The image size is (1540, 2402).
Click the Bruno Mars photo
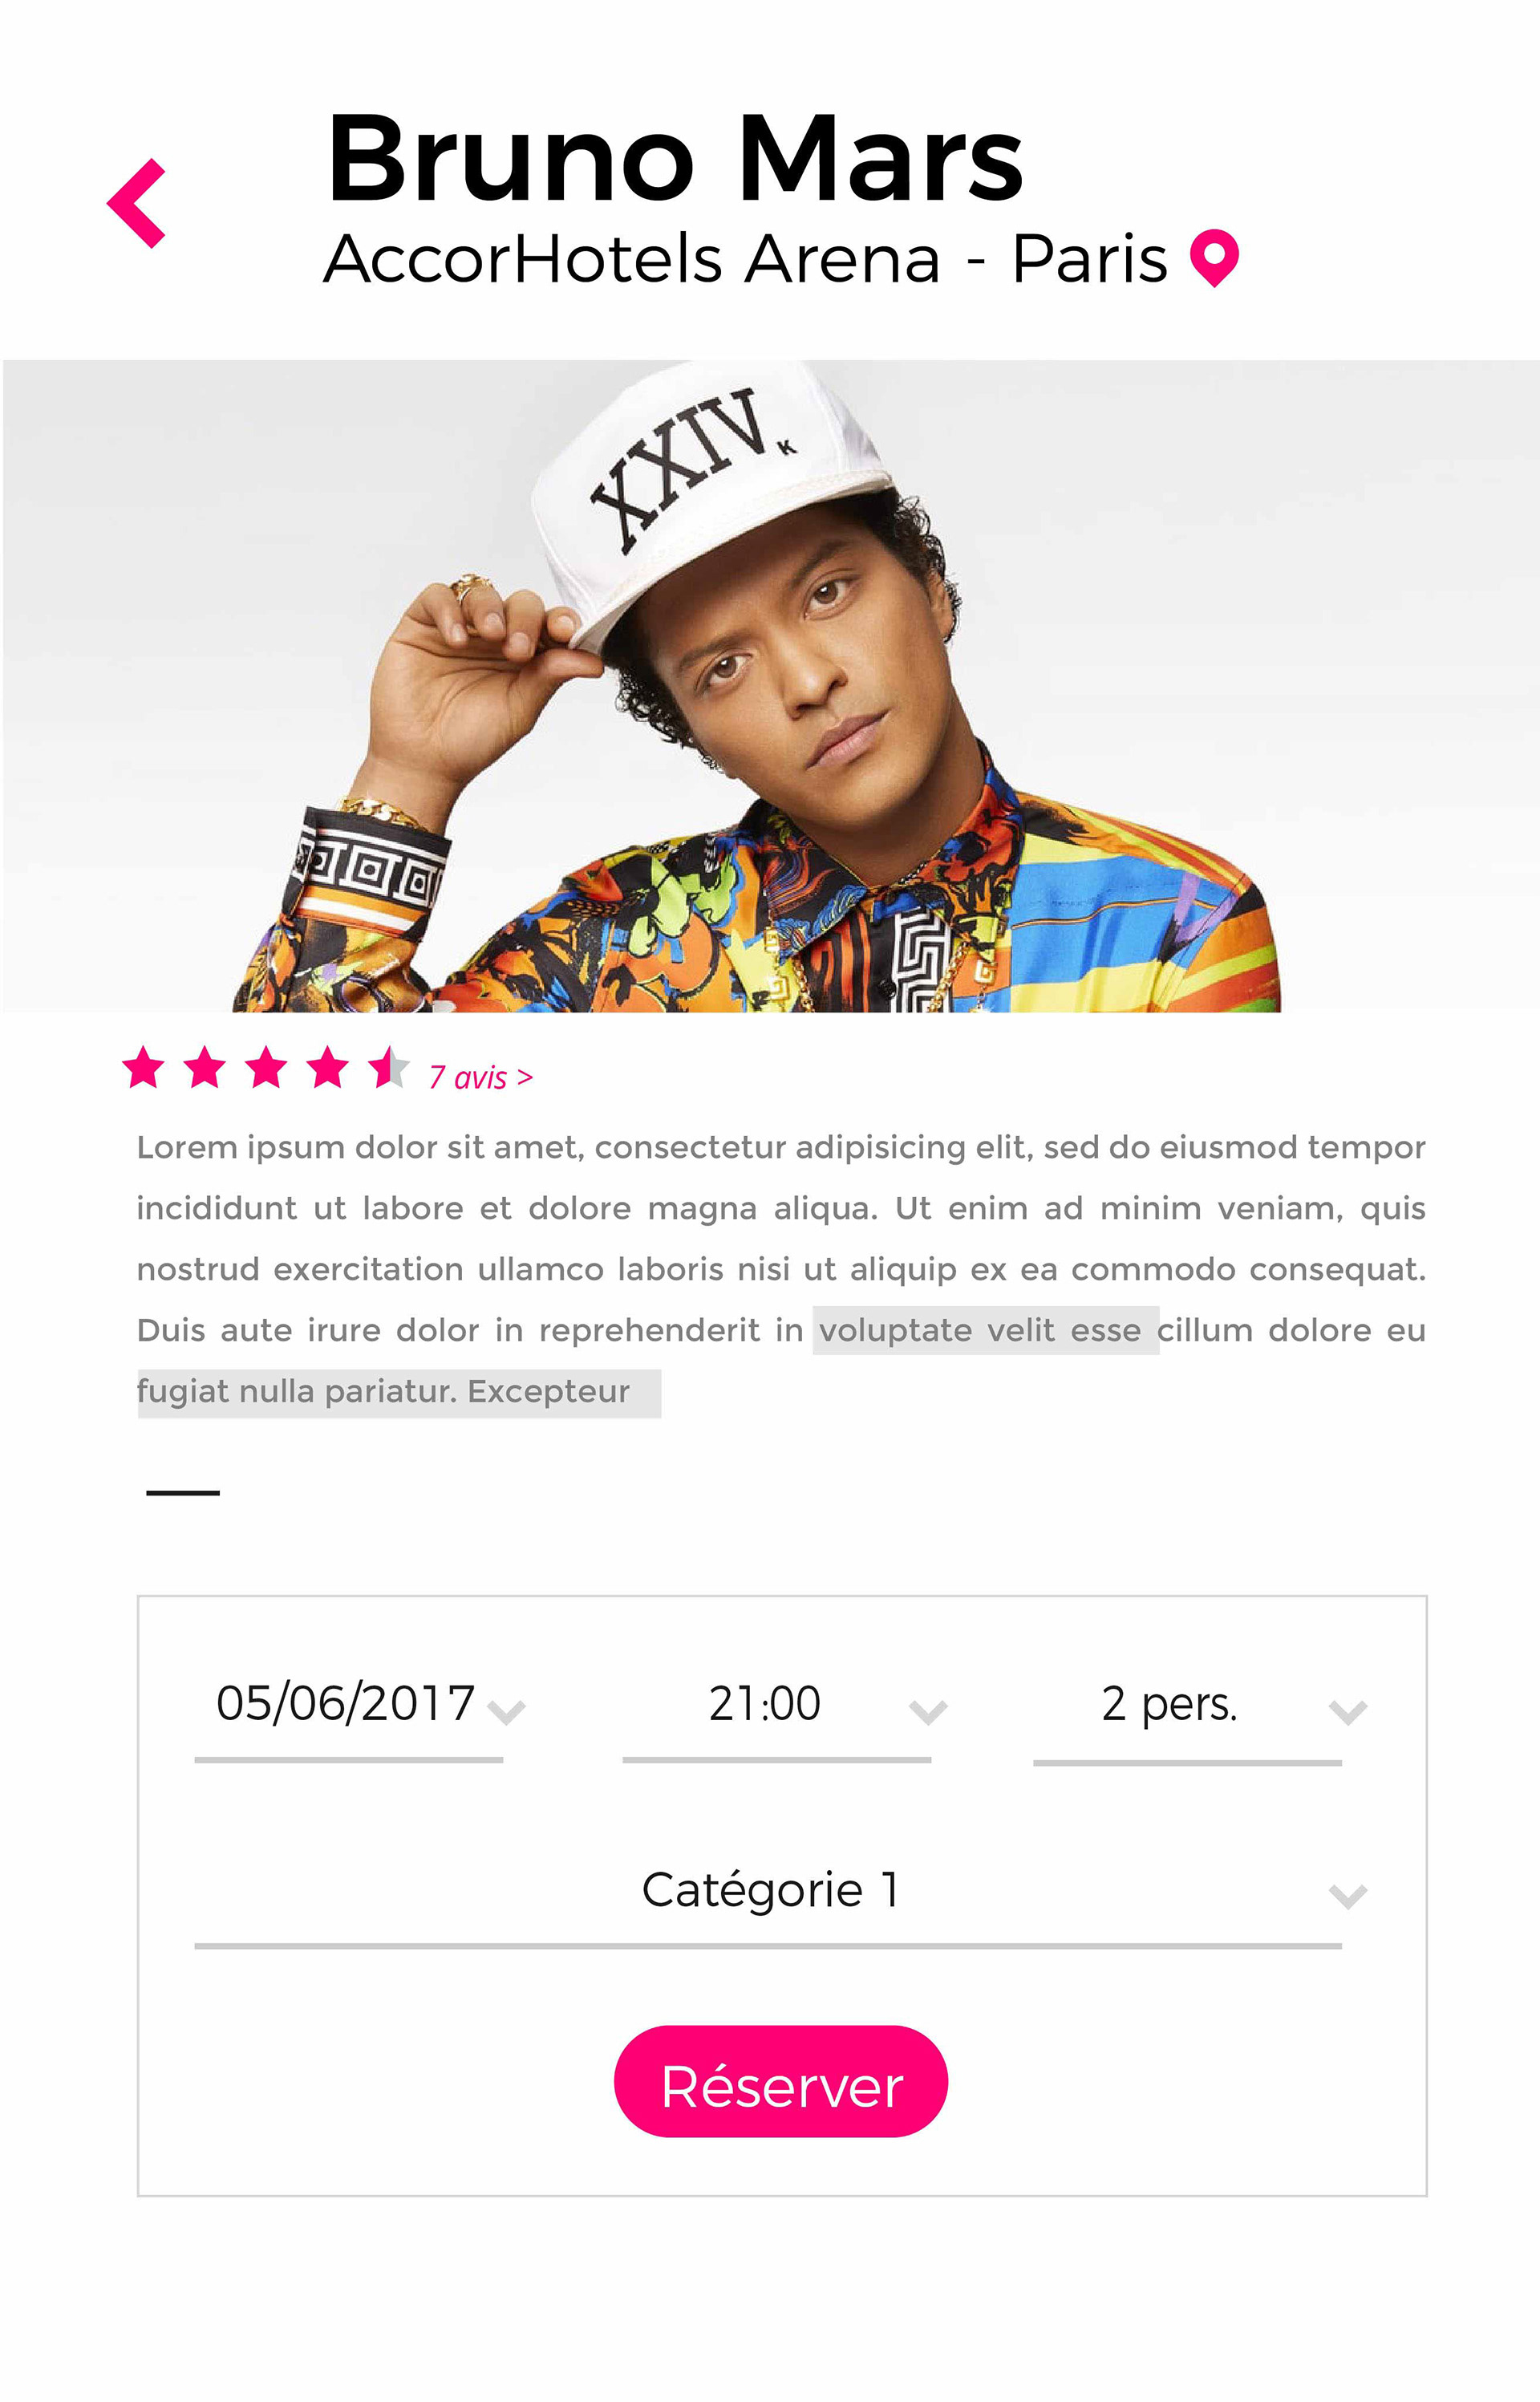771,686
